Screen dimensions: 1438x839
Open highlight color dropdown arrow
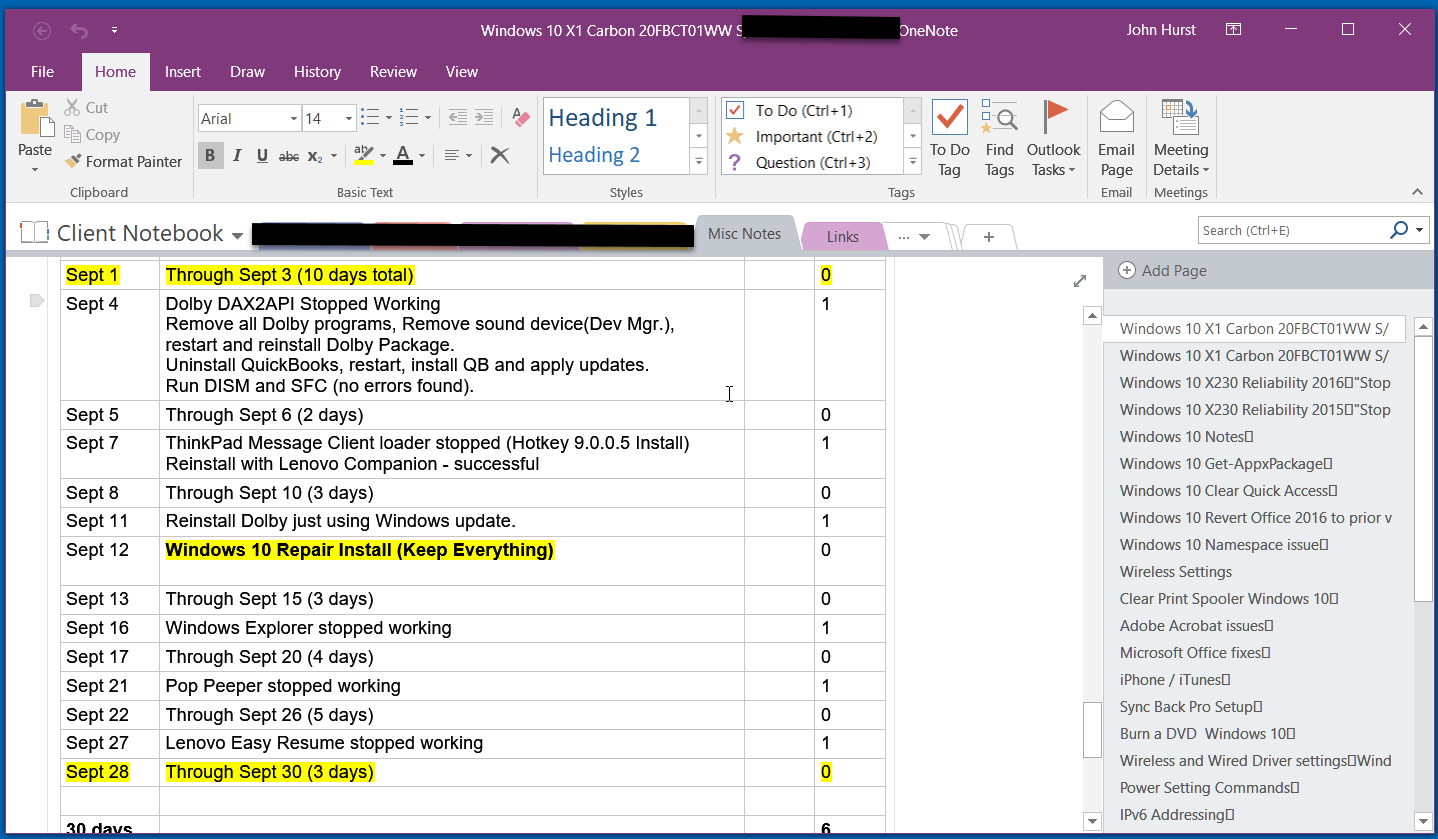pos(382,156)
